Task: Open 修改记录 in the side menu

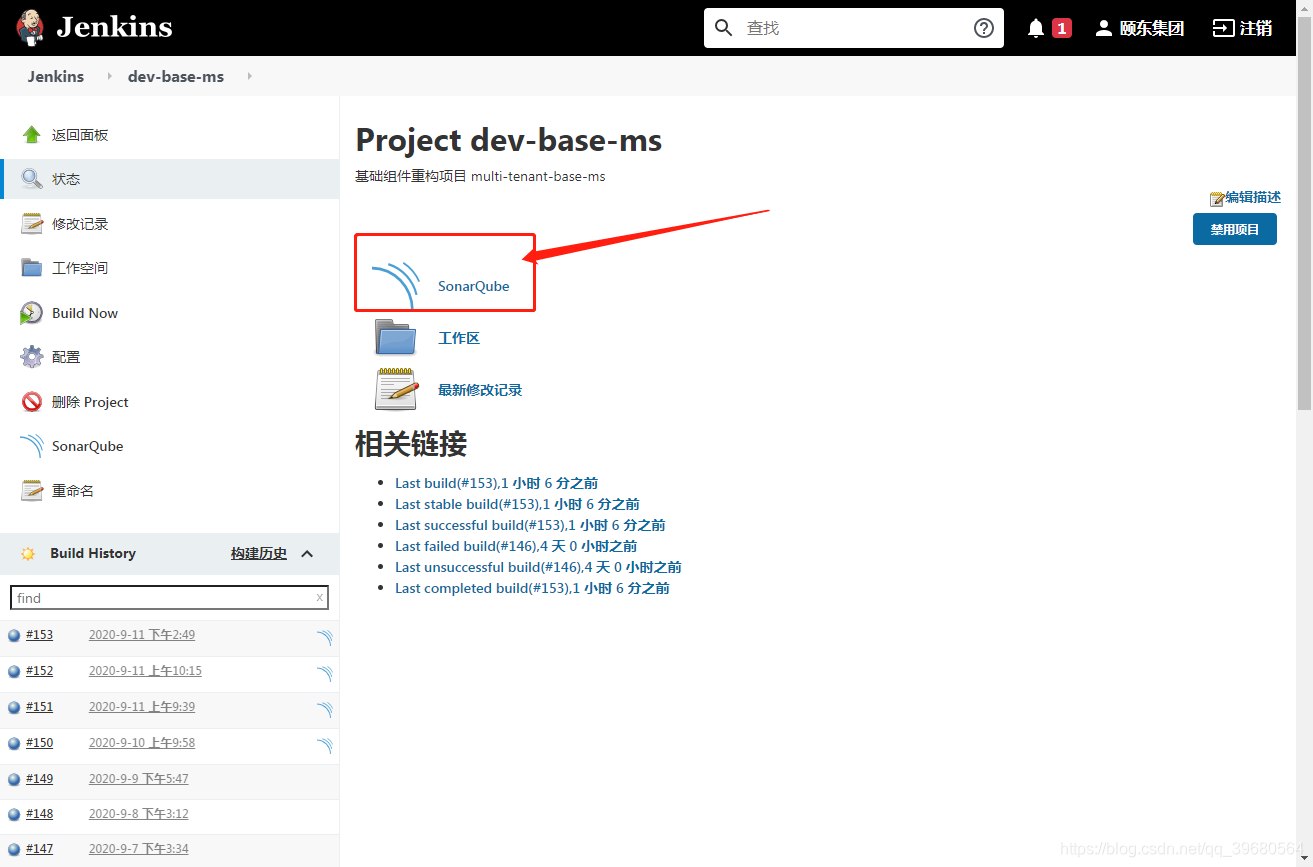Action: [80, 224]
